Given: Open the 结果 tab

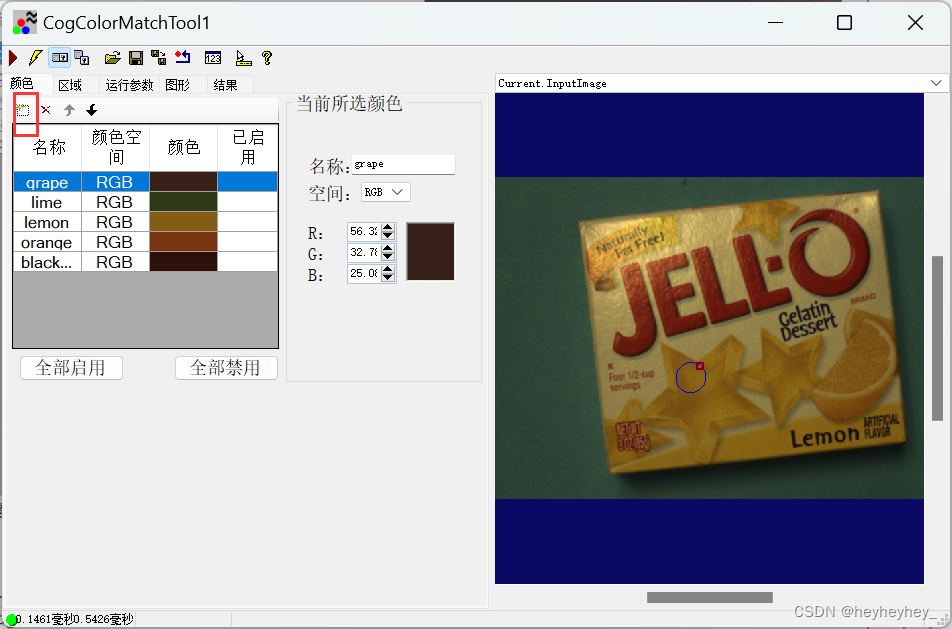Looking at the screenshot, I should [225, 85].
